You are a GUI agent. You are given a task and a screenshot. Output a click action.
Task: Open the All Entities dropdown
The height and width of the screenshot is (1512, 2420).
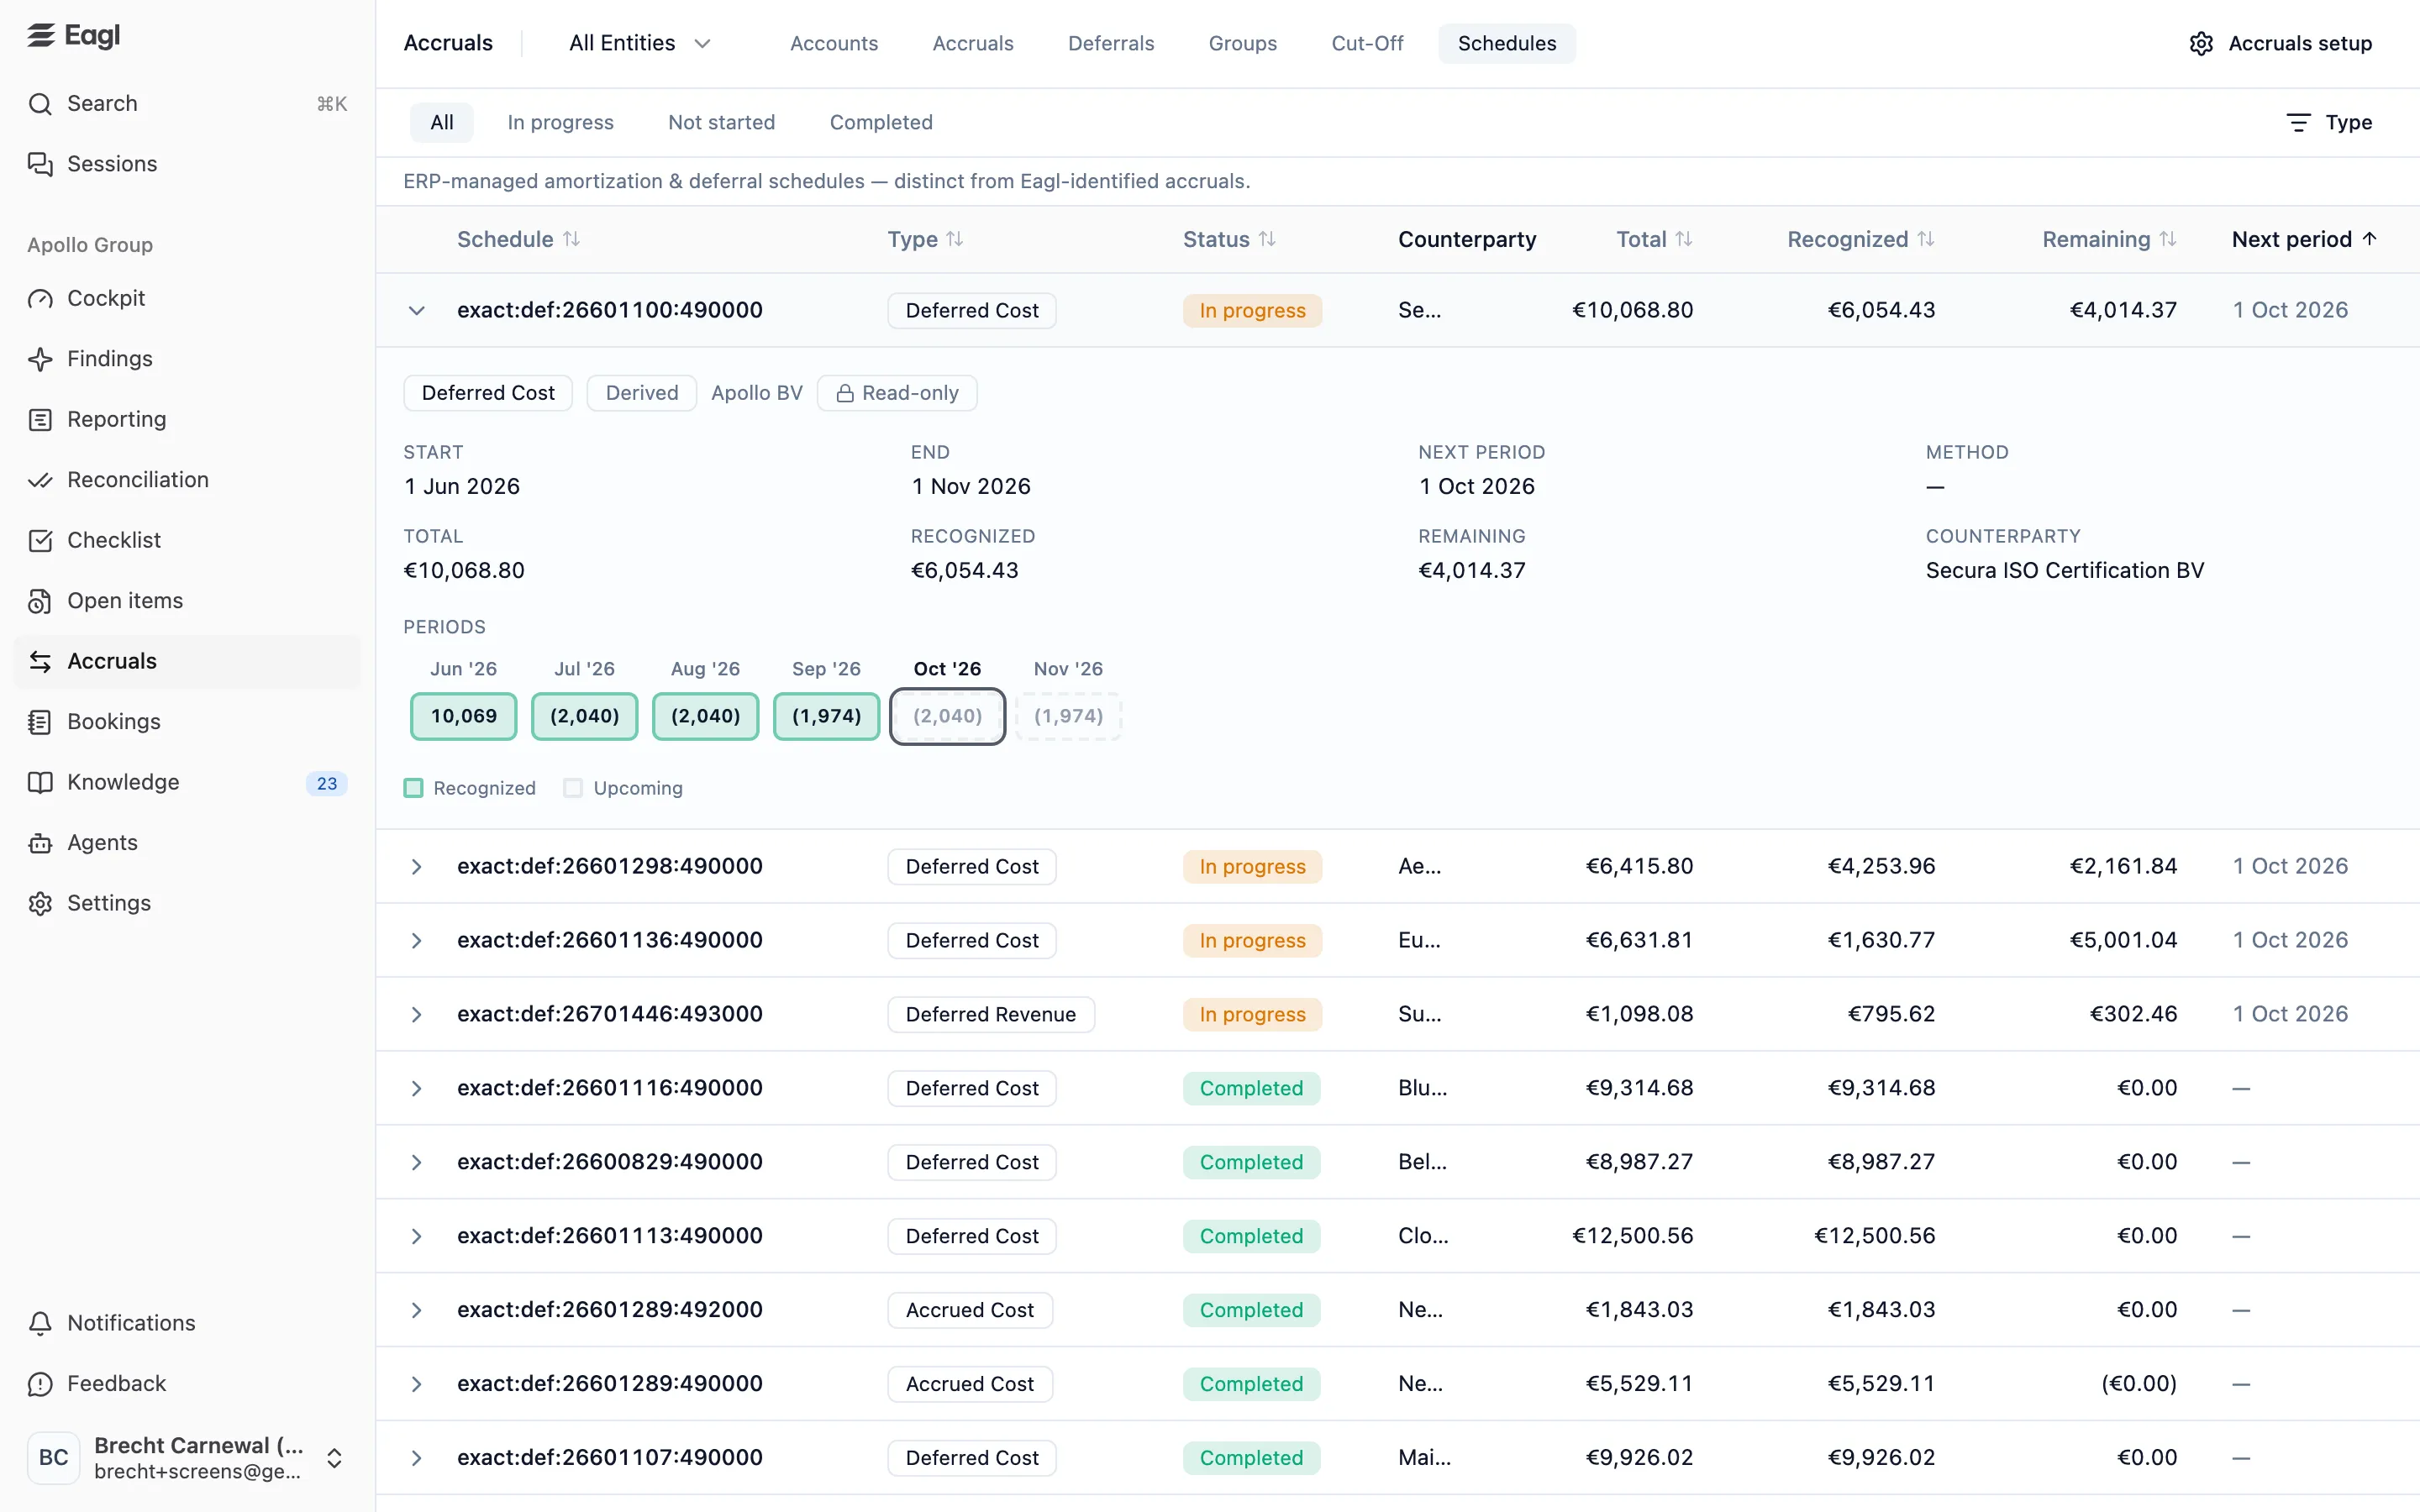point(640,44)
